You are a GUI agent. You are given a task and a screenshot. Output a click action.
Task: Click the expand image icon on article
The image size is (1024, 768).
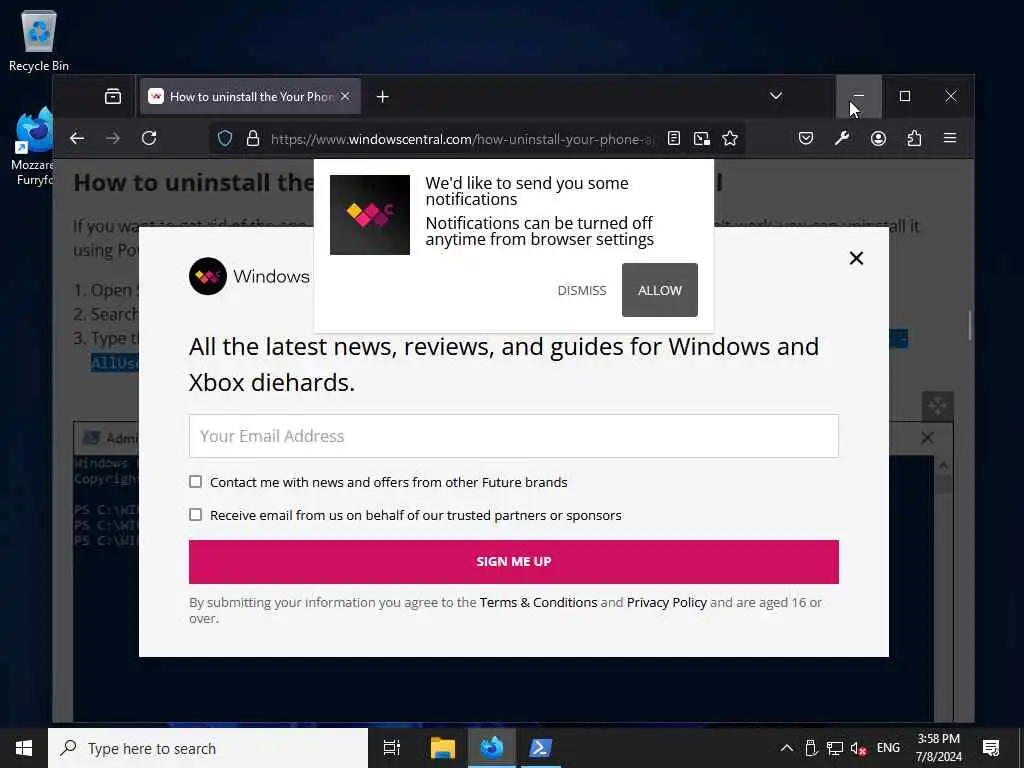pyautogui.click(x=938, y=407)
